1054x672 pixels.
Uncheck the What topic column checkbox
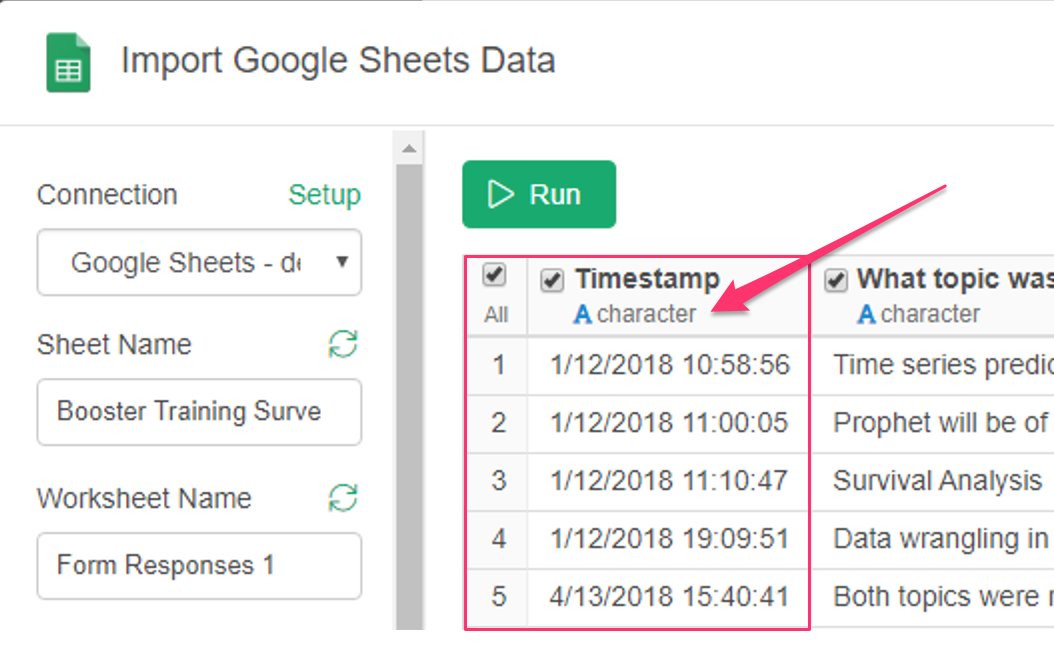click(x=836, y=280)
